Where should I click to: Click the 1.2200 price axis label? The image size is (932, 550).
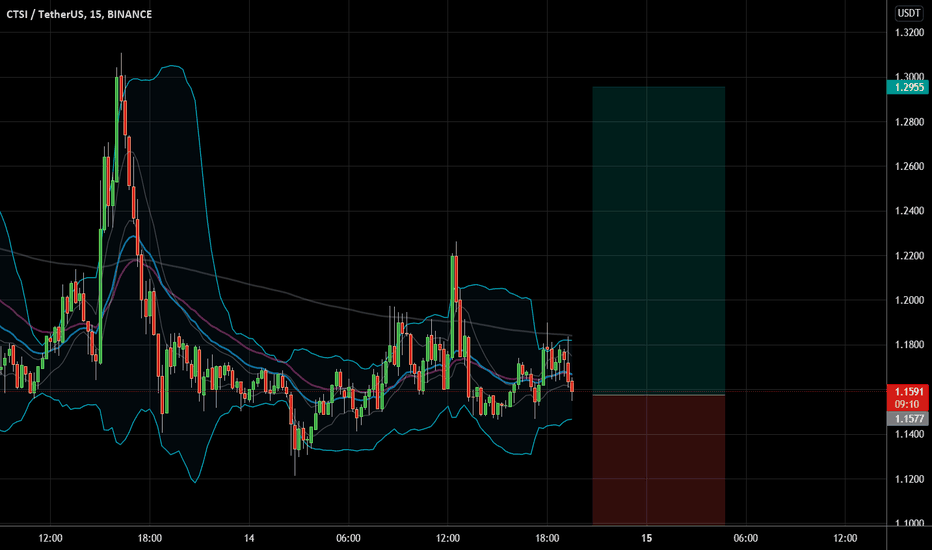click(909, 256)
